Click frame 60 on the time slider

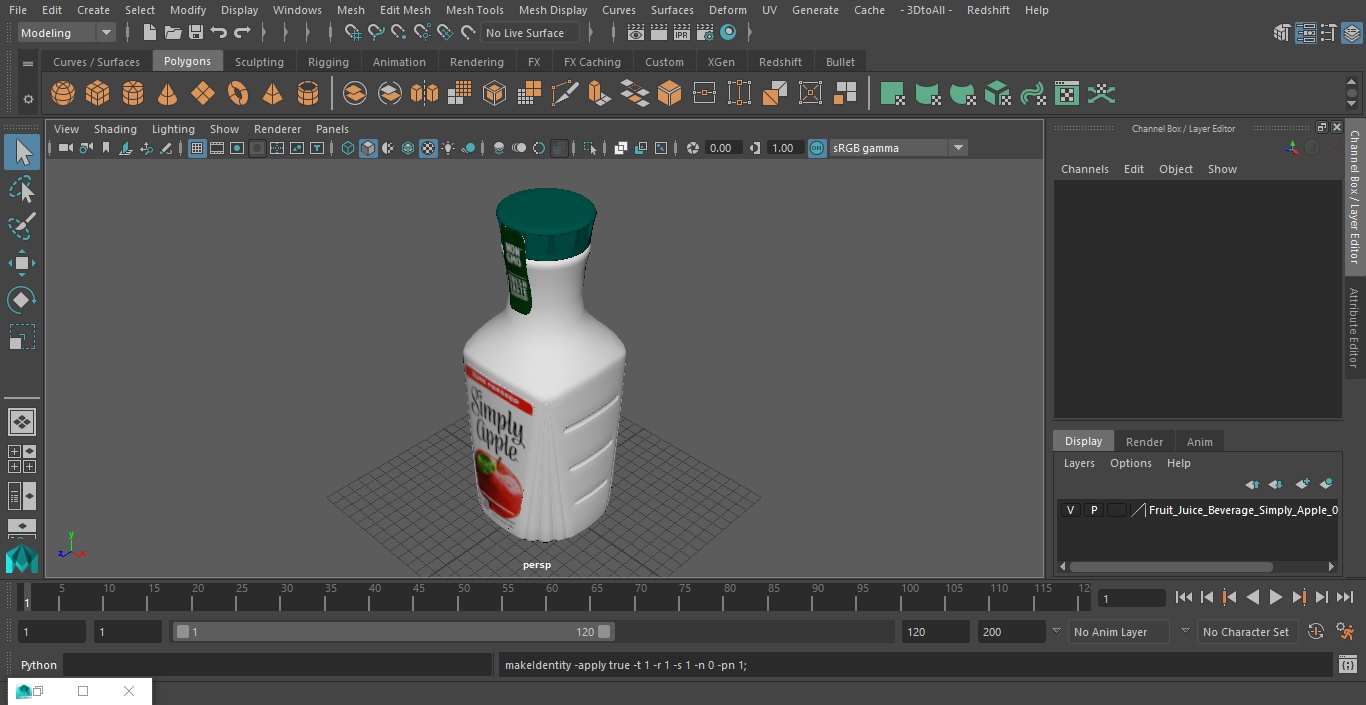coord(552,597)
